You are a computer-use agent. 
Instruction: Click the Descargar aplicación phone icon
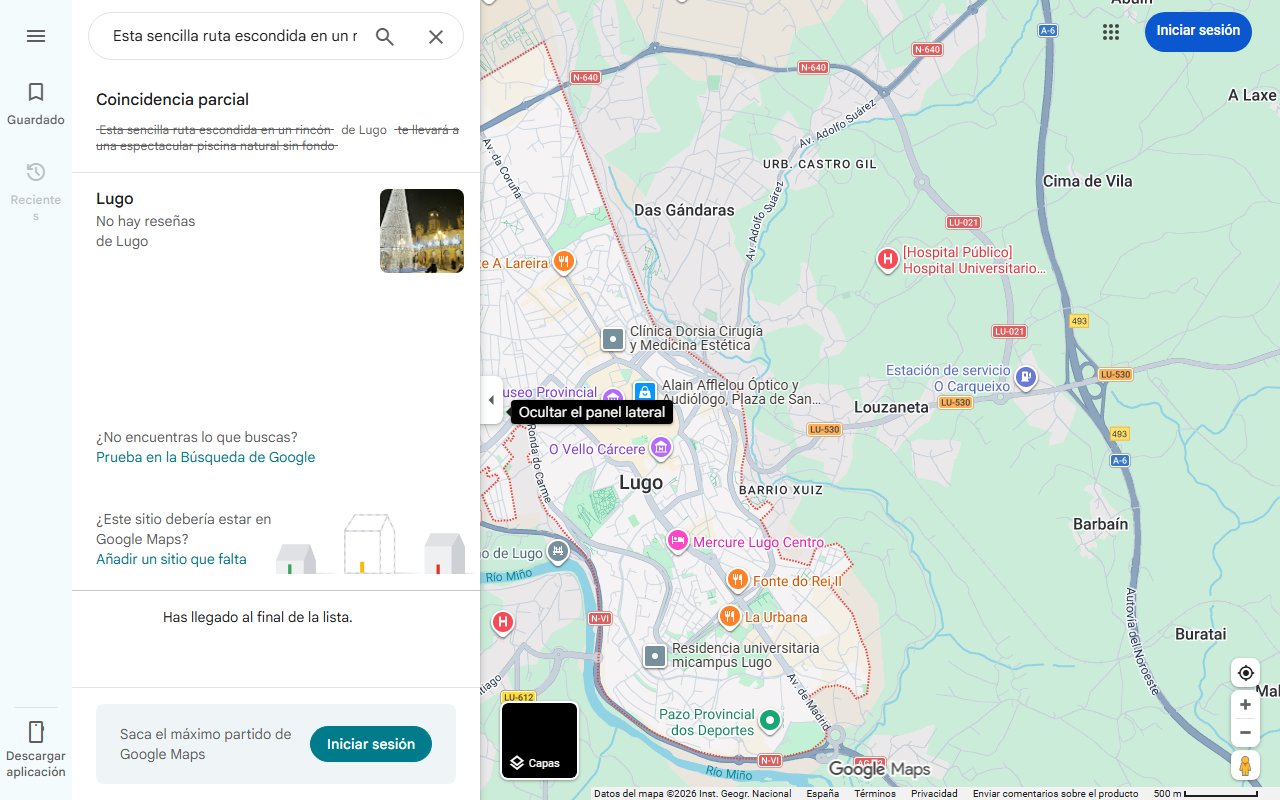pyautogui.click(x=36, y=732)
